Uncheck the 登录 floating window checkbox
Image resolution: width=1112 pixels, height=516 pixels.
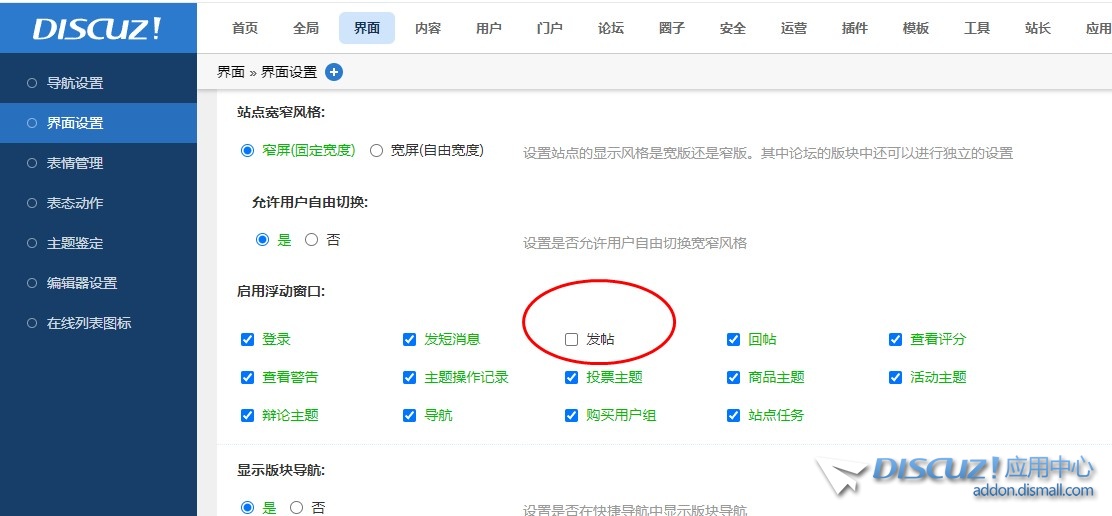click(x=248, y=340)
